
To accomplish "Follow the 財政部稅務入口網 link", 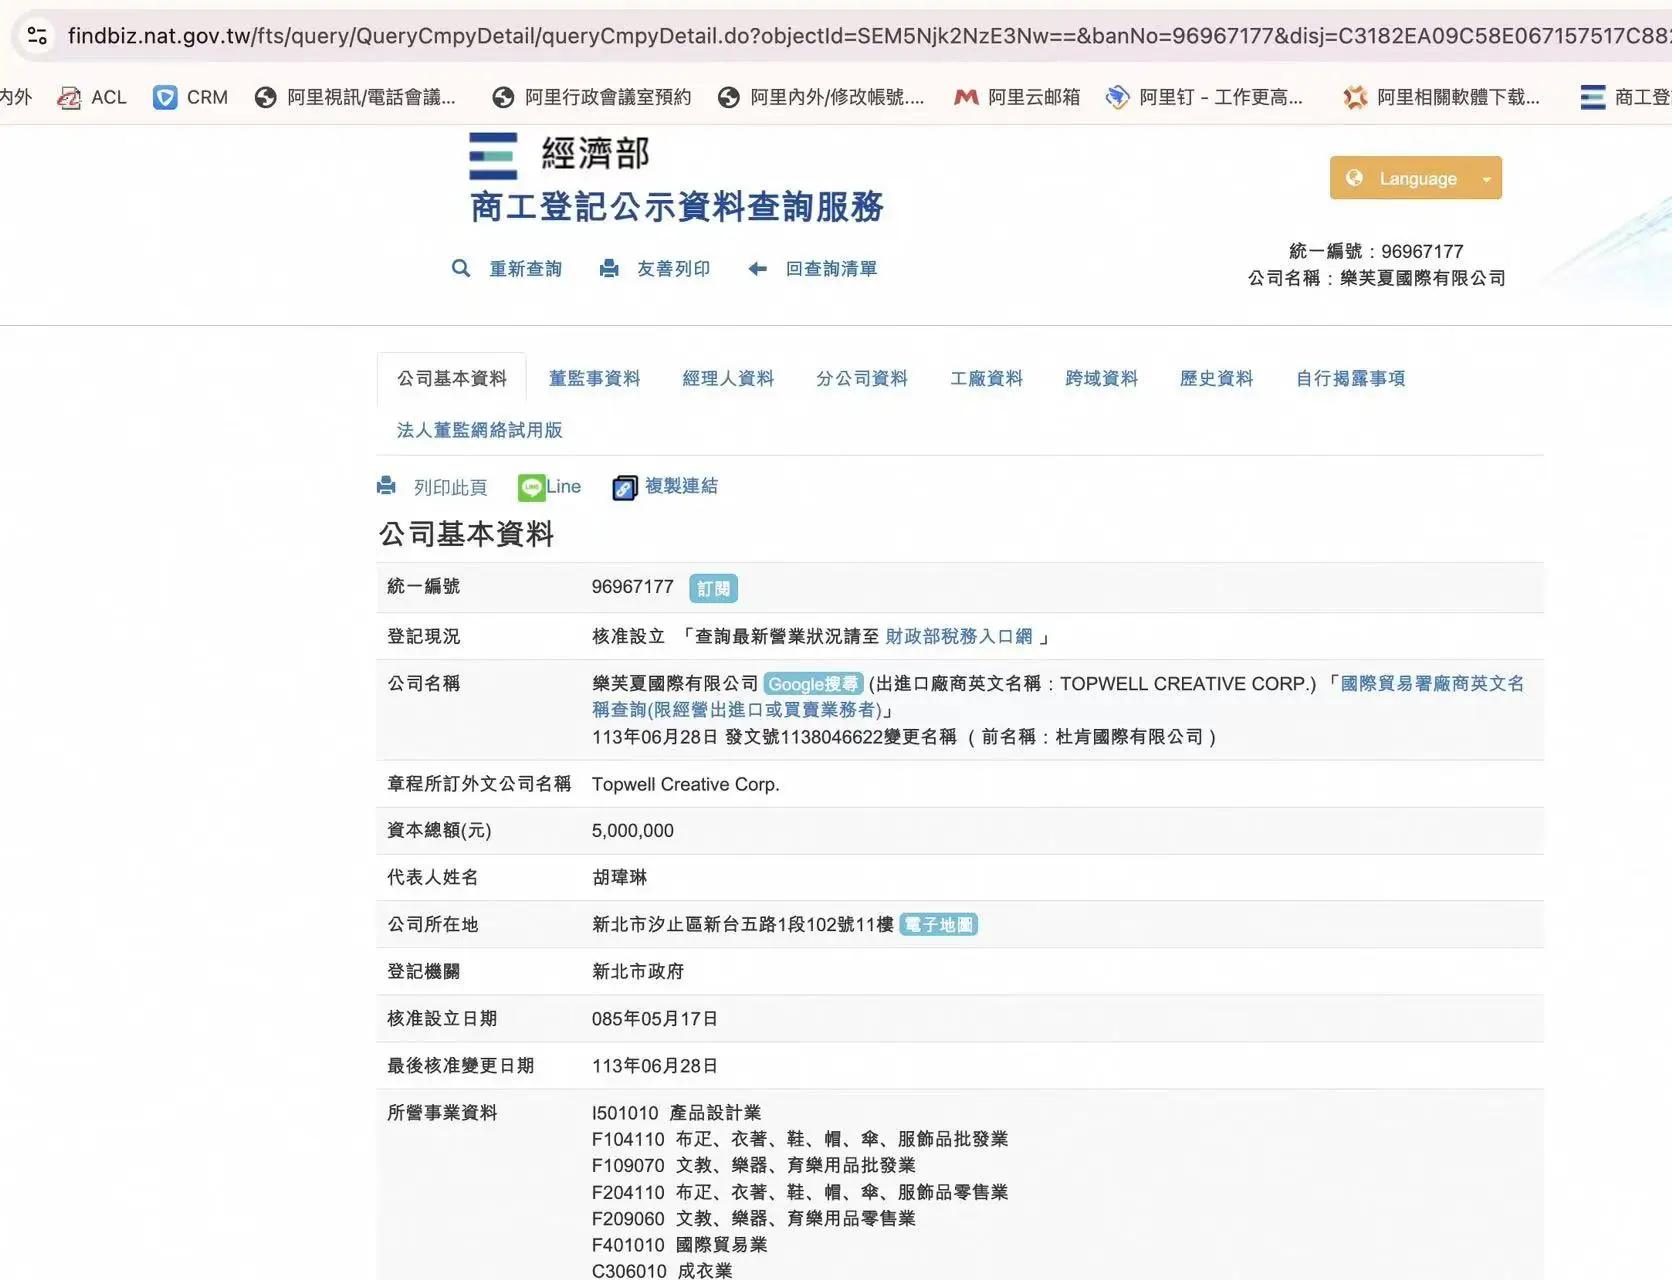I will pos(958,636).
